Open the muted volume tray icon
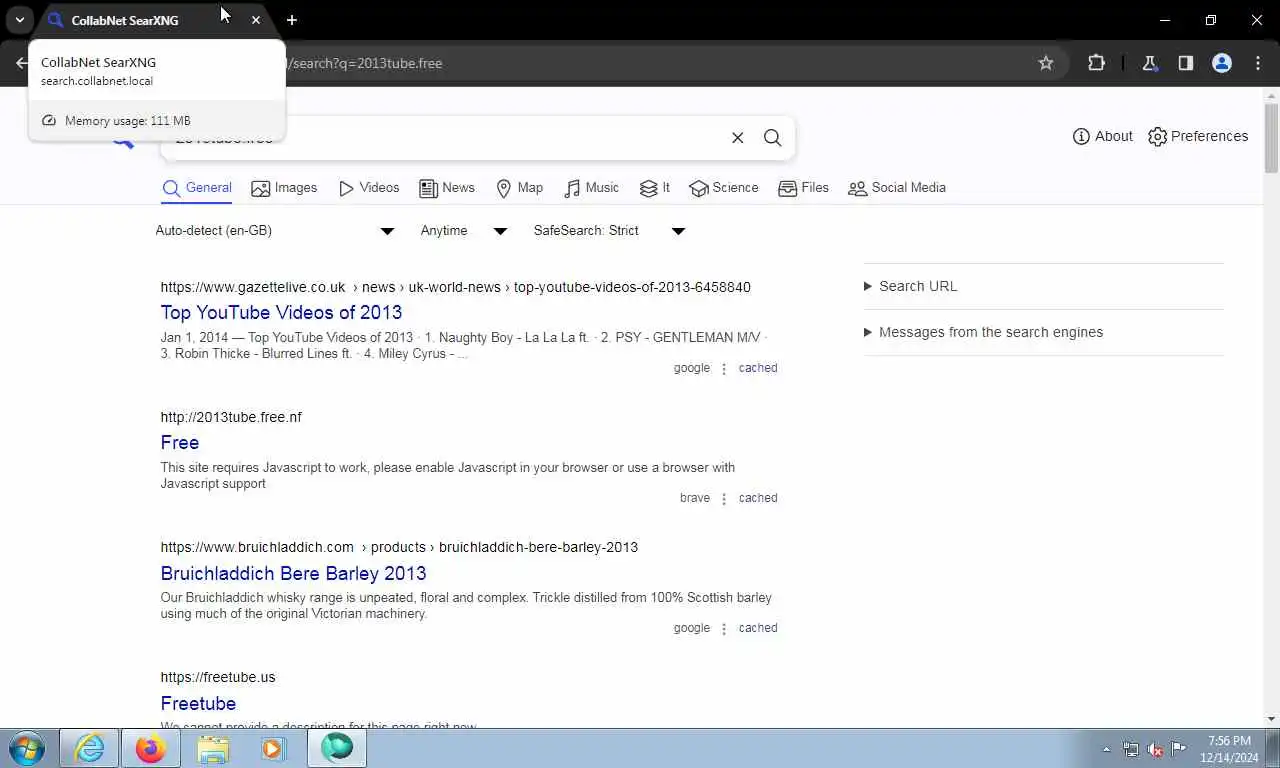This screenshot has height=768, width=1280. [x=1155, y=749]
